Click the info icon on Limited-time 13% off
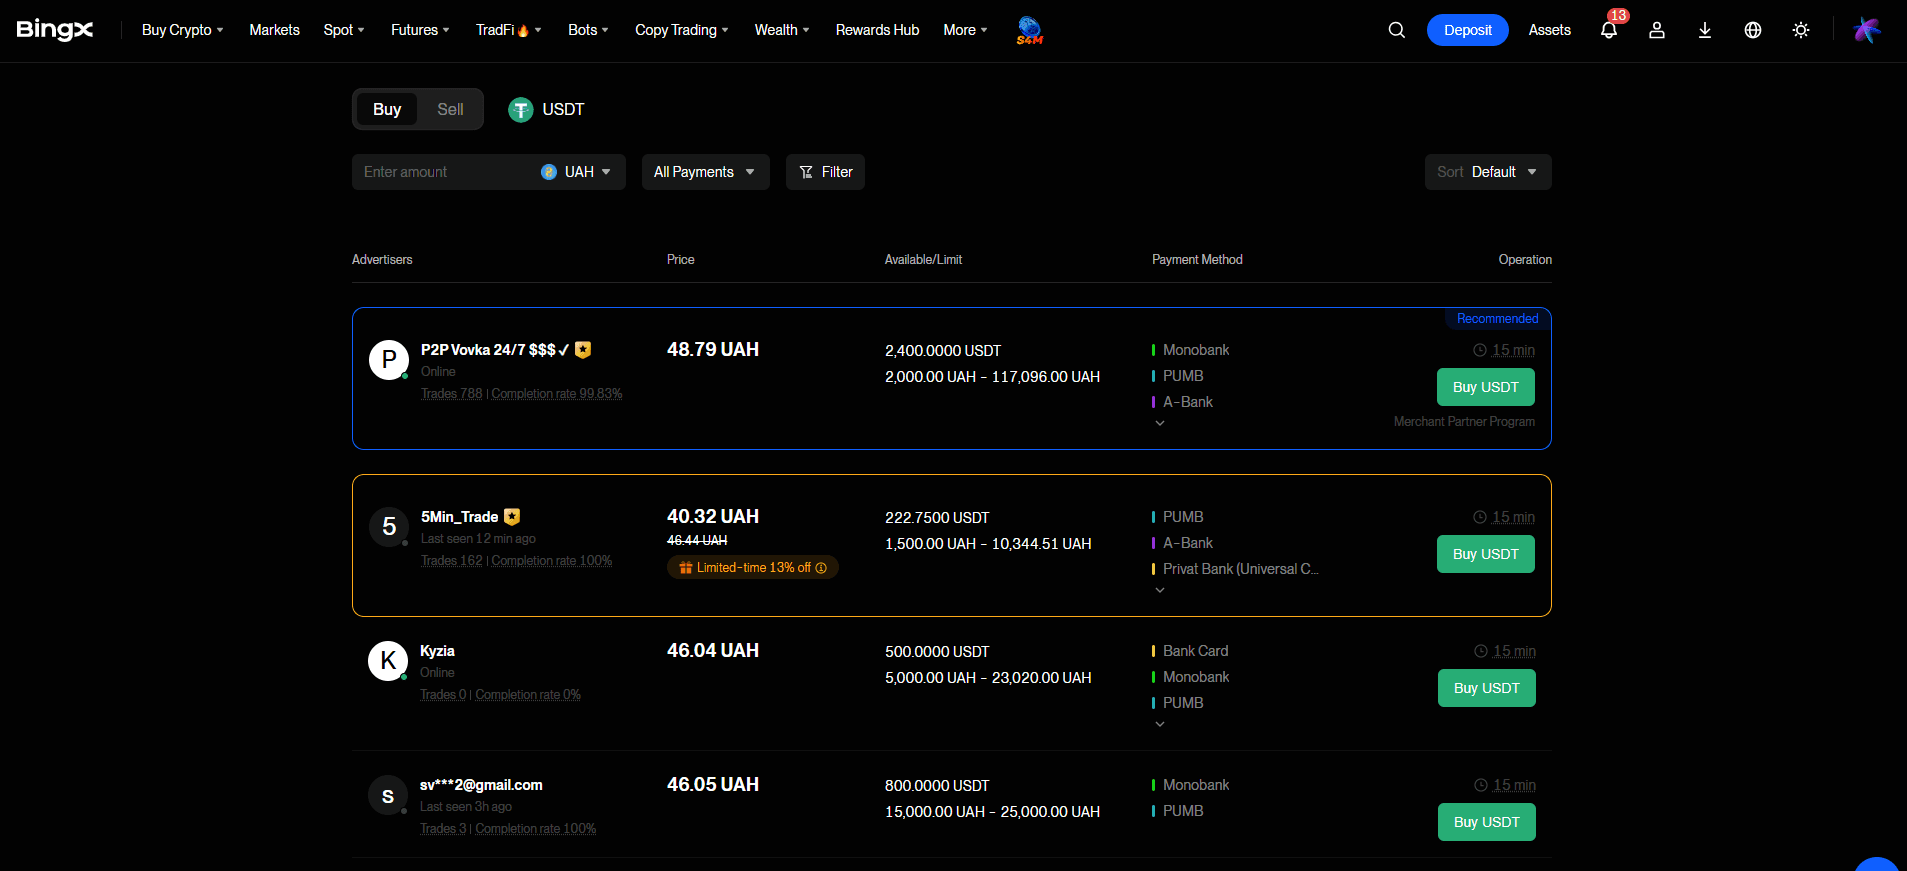 pyautogui.click(x=821, y=568)
